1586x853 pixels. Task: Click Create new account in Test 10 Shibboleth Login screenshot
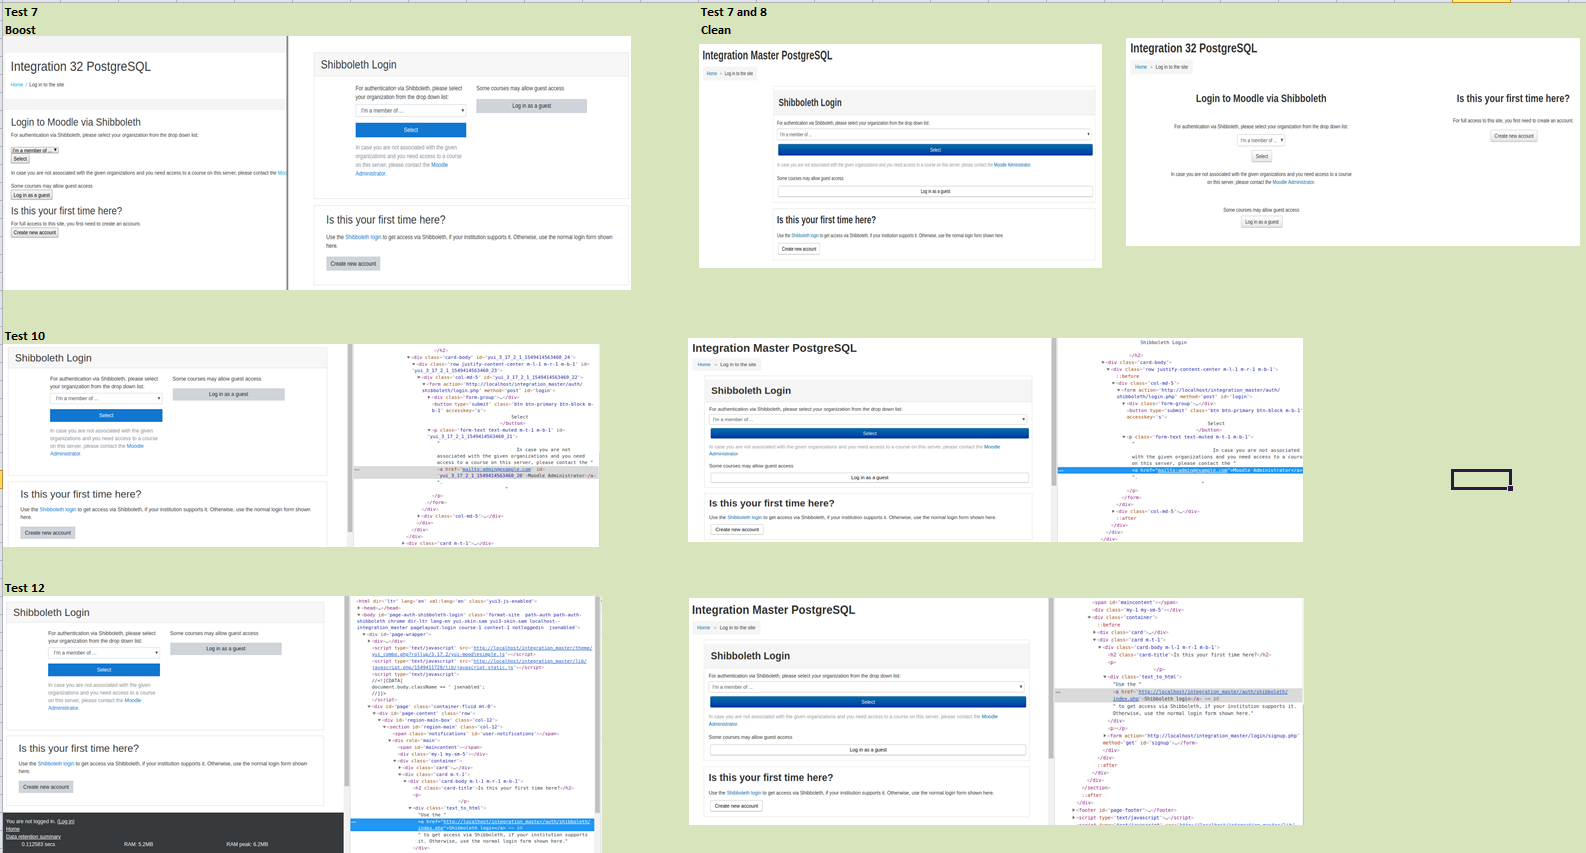point(48,533)
